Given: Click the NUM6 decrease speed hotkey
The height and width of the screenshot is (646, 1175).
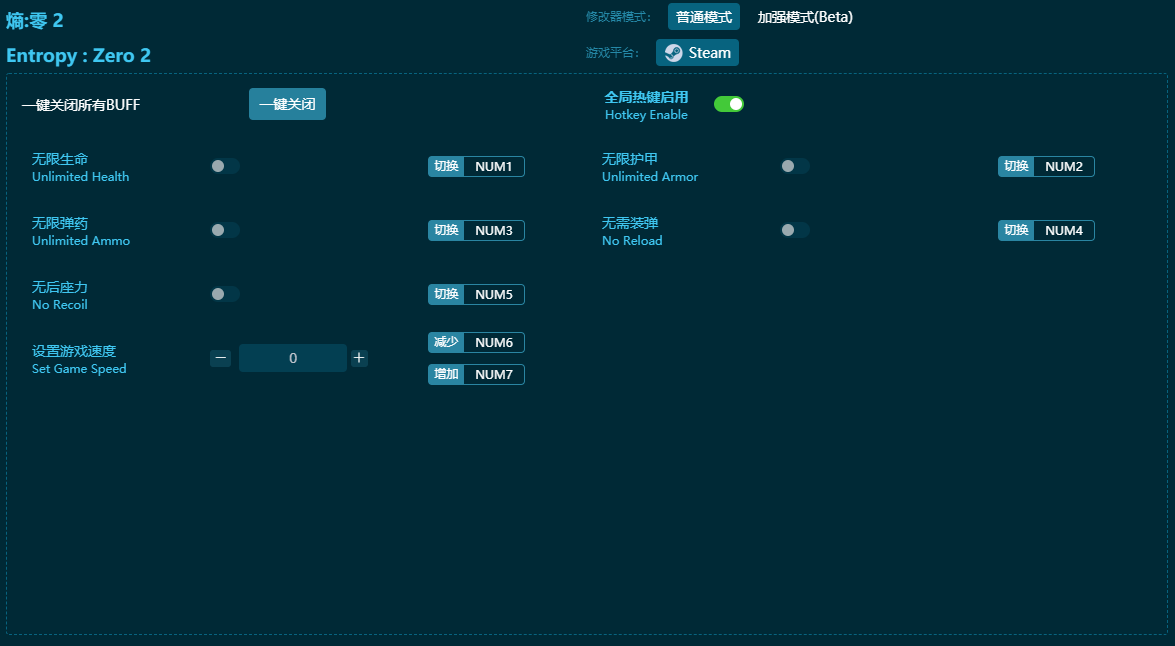Looking at the screenshot, I should click(493, 343).
